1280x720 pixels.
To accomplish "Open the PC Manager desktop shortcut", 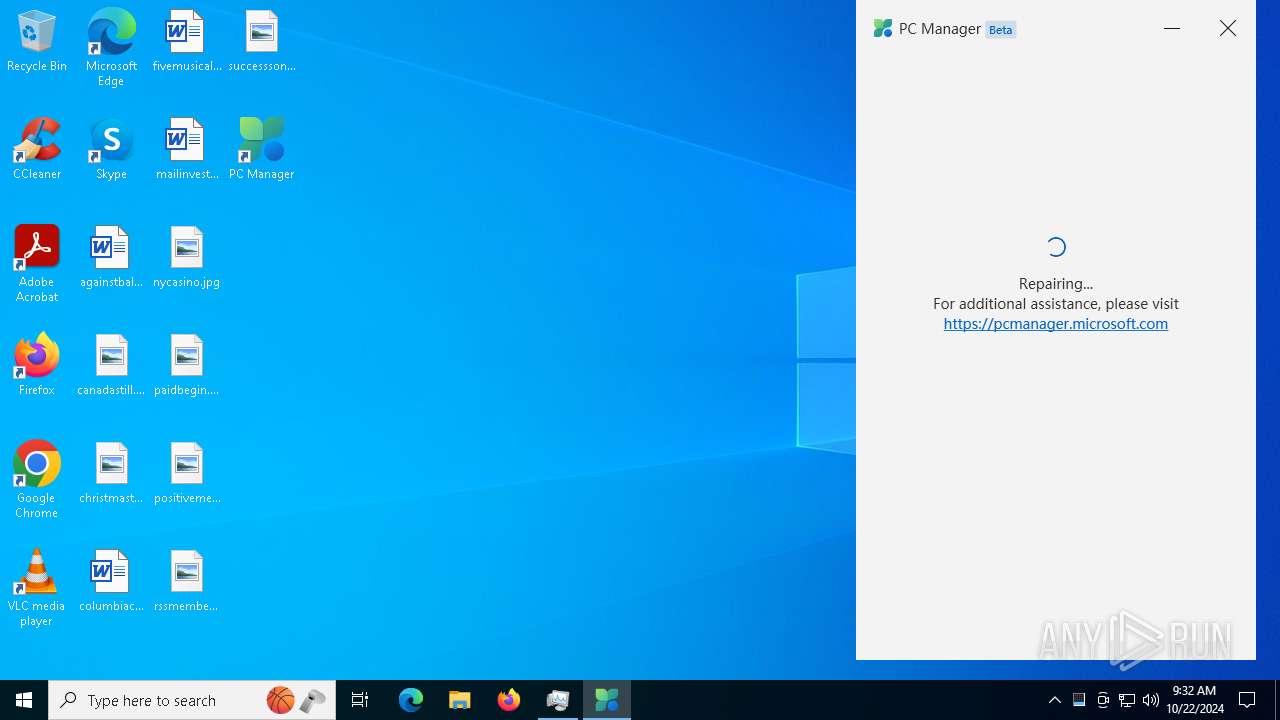I will tap(261, 149).
